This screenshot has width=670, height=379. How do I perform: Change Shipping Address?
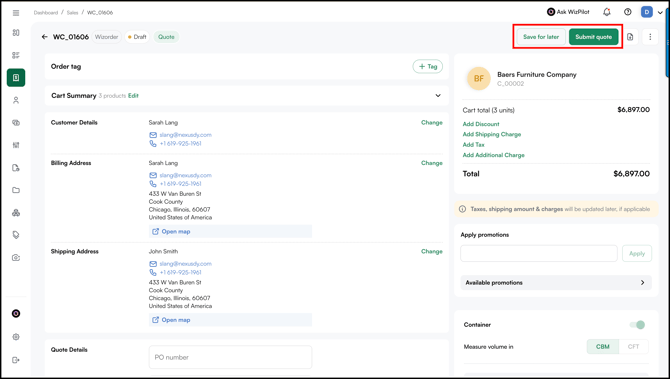[x=432, y=252]
